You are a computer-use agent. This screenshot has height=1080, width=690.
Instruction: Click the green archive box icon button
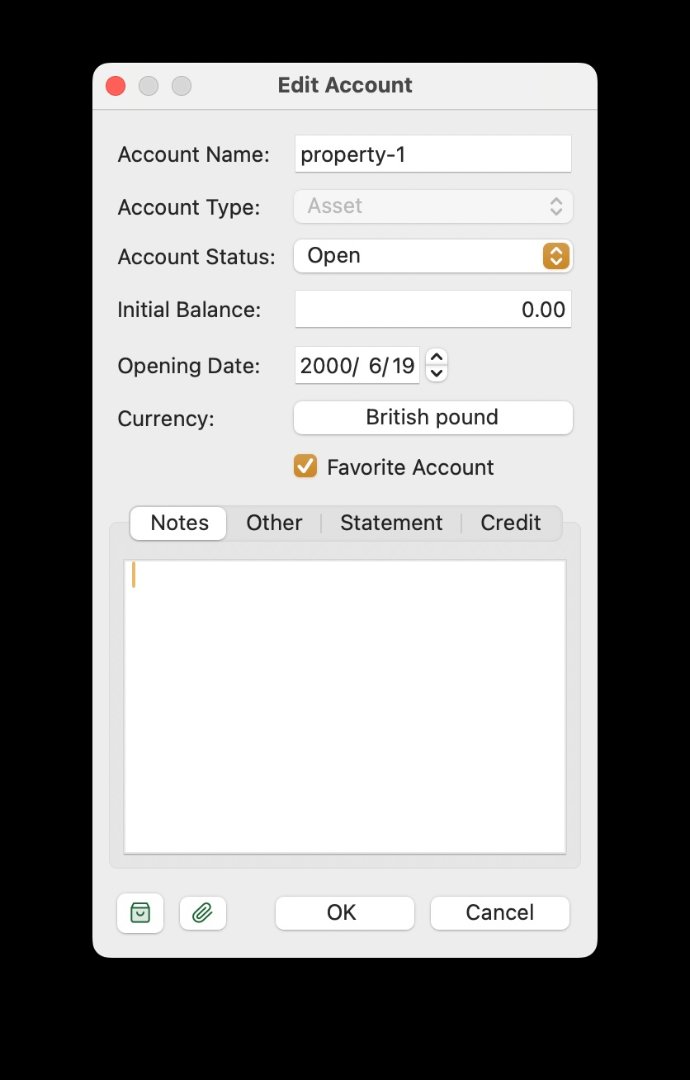click(x=140, y=913)
